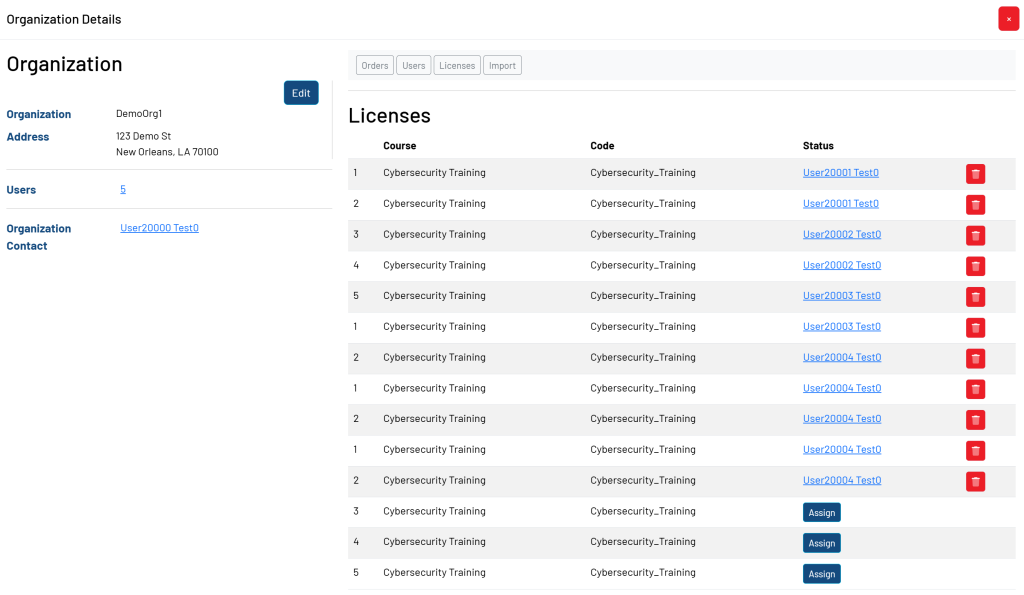This screenshot has width=1024, height=595.
Task: Delete license 1 assigned to User20001 Test0
Action: (975, 174)
